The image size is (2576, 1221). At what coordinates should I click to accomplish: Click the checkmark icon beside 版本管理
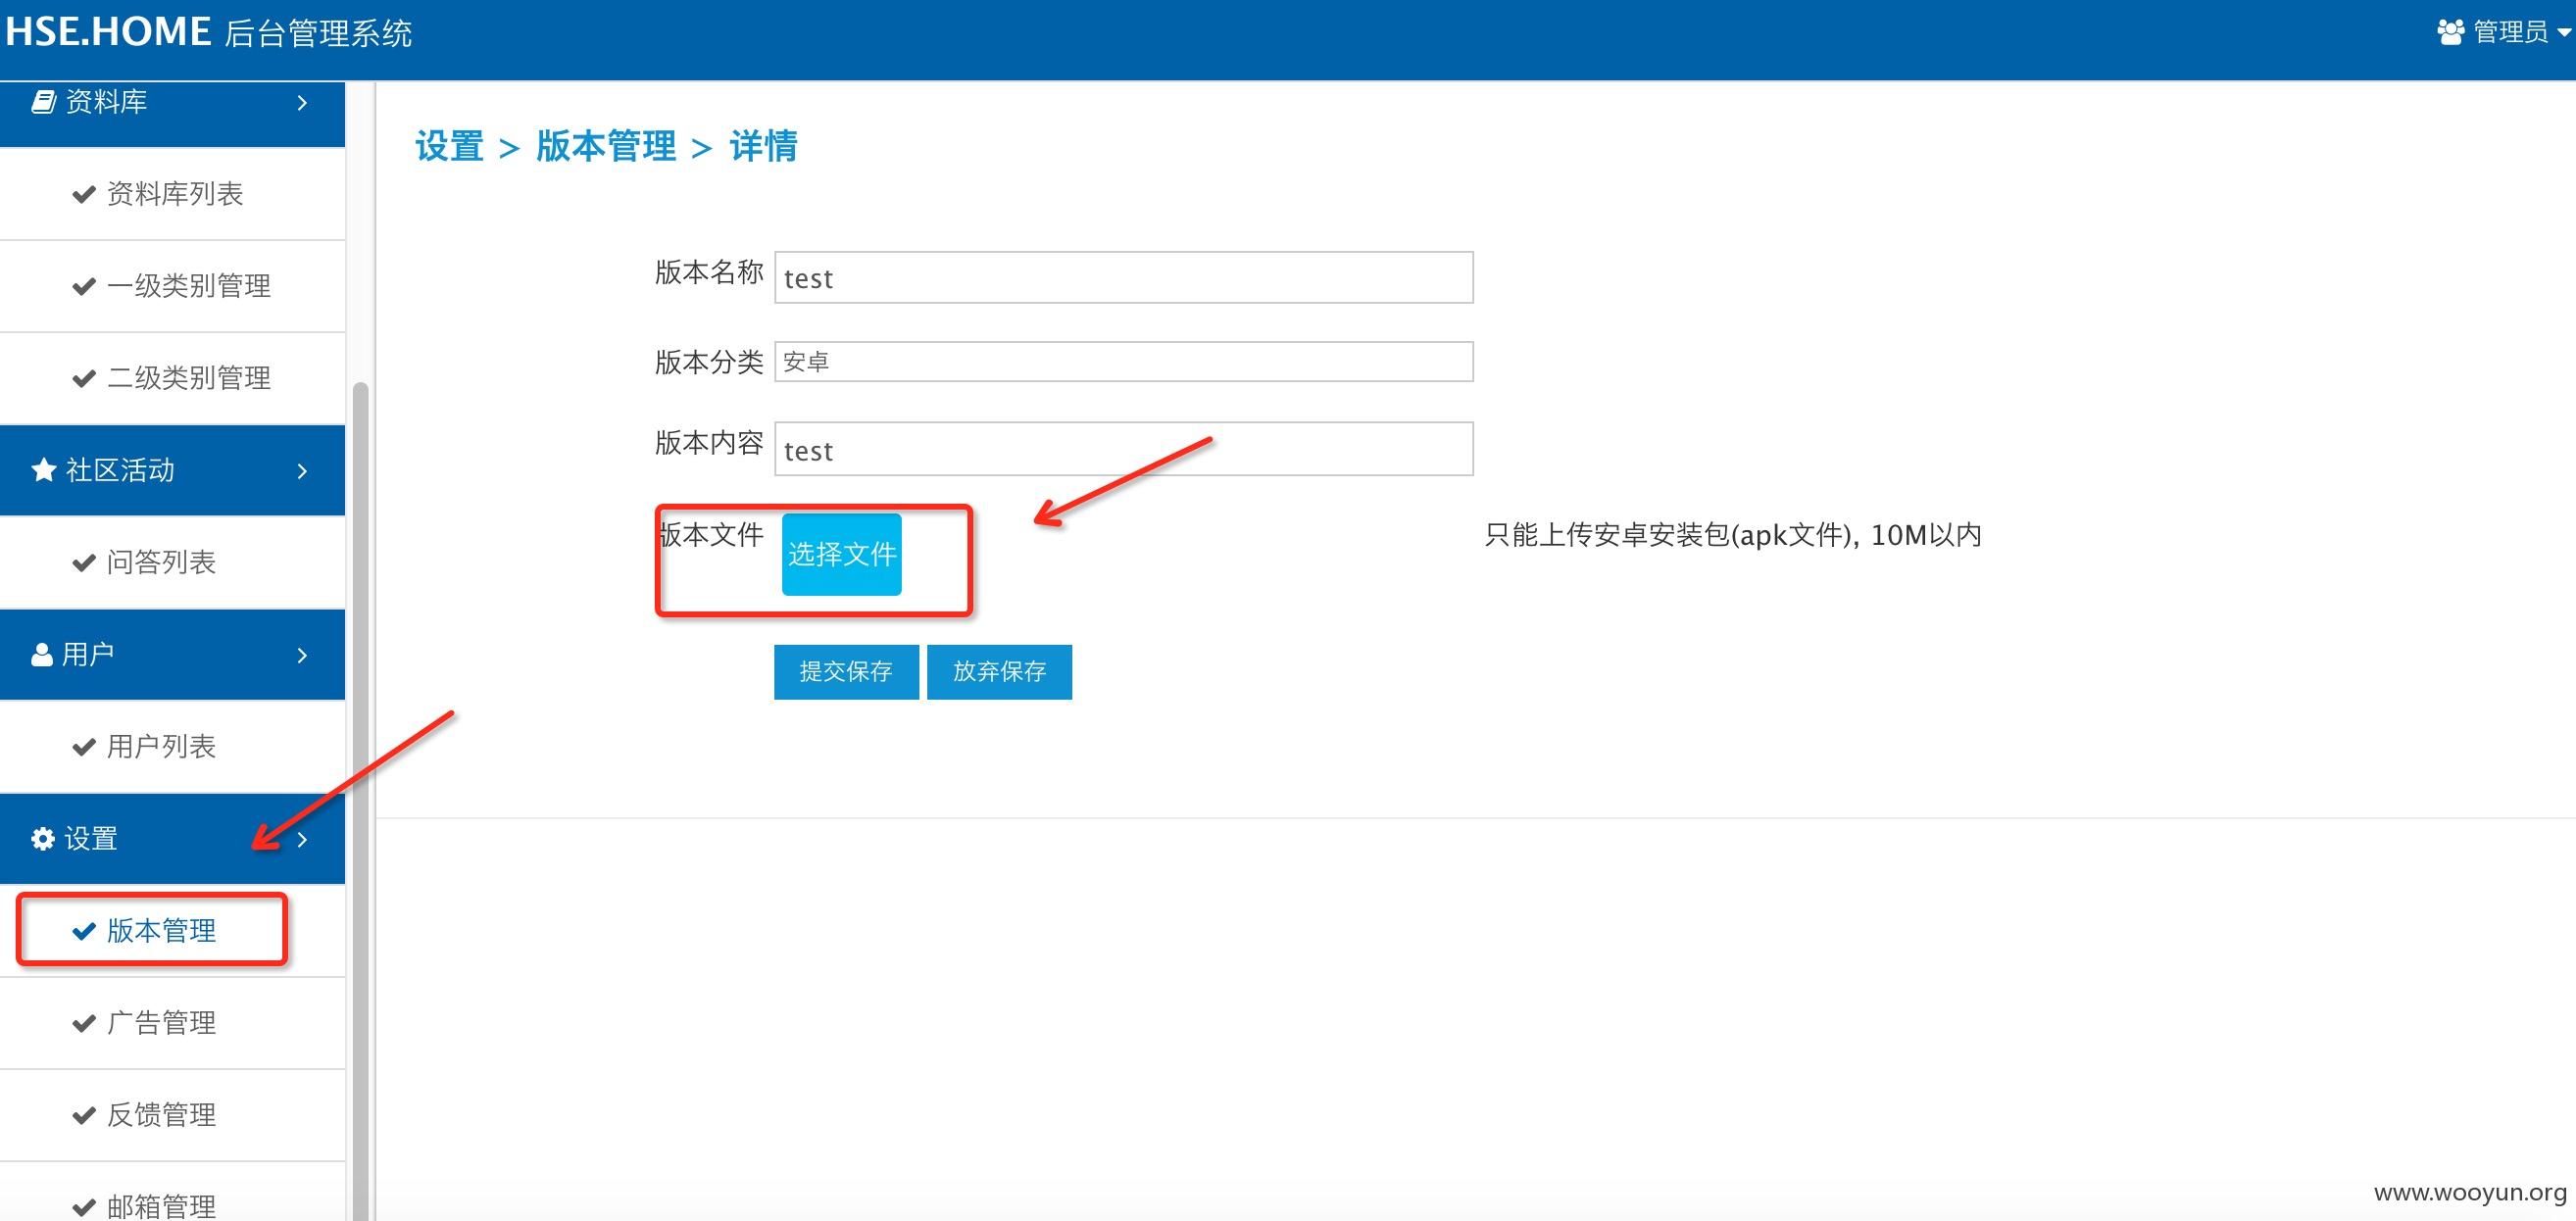click(84, 932)
